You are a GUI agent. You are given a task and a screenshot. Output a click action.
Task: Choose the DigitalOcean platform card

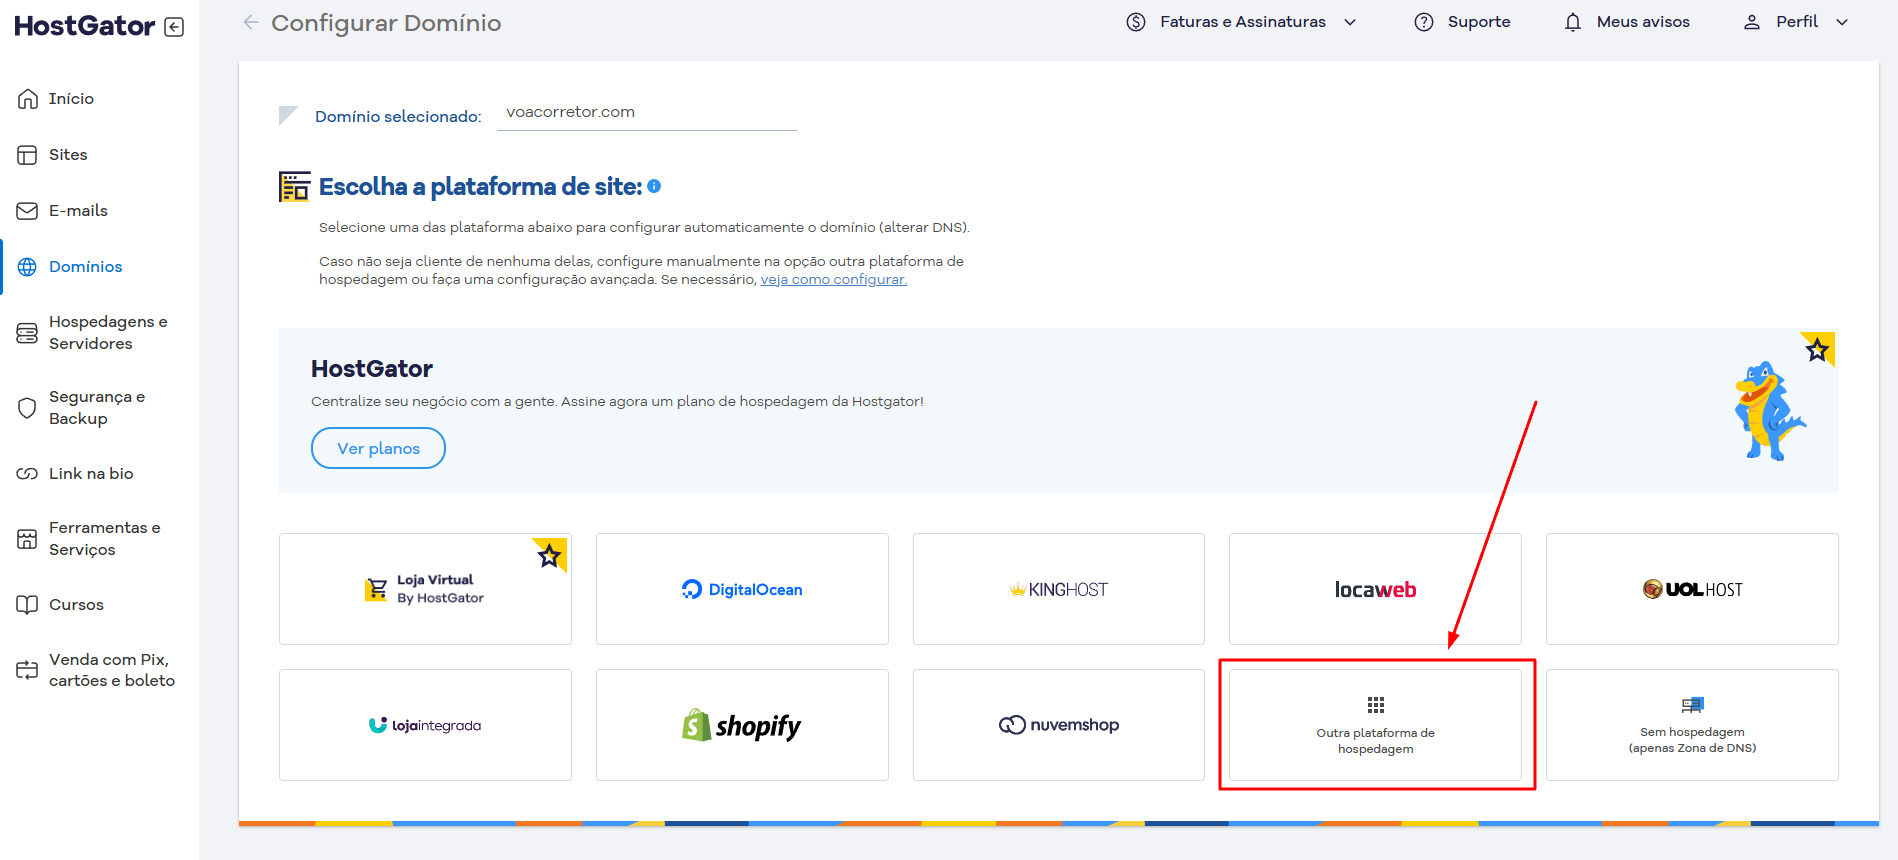click(x=742, y=589)
